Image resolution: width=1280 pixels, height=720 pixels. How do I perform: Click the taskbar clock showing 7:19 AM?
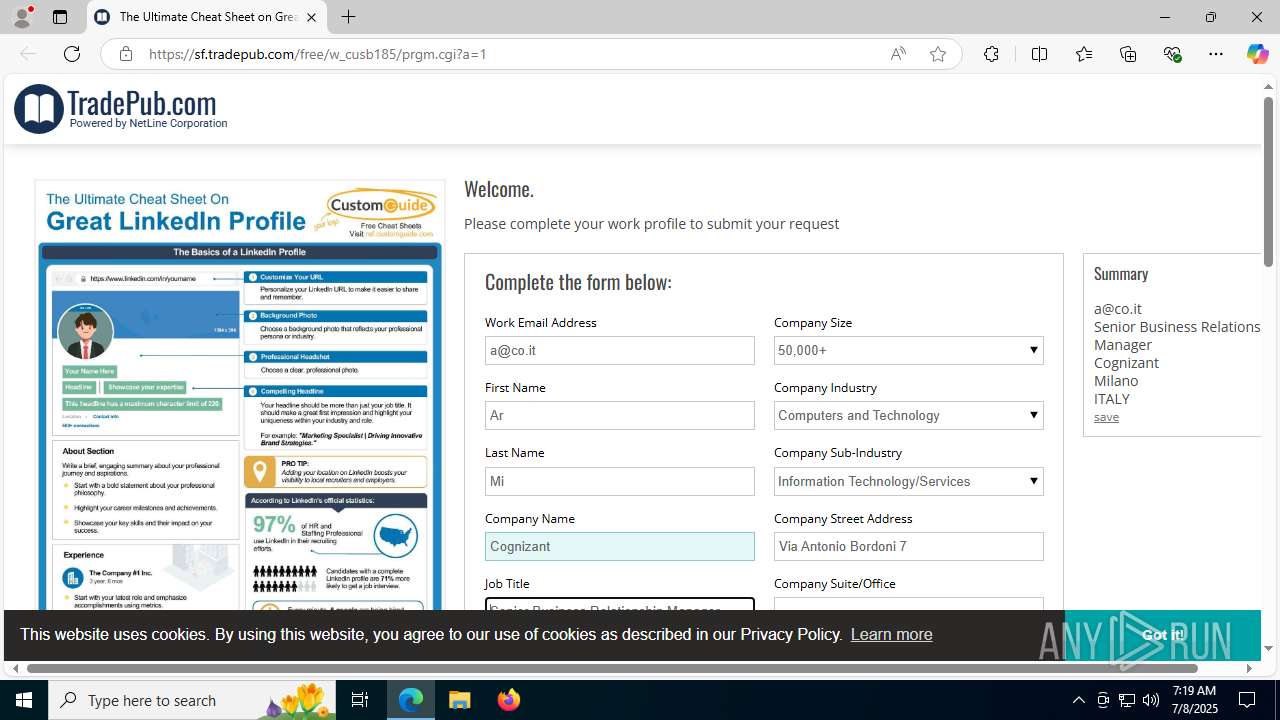click(x=1194, y=700)
